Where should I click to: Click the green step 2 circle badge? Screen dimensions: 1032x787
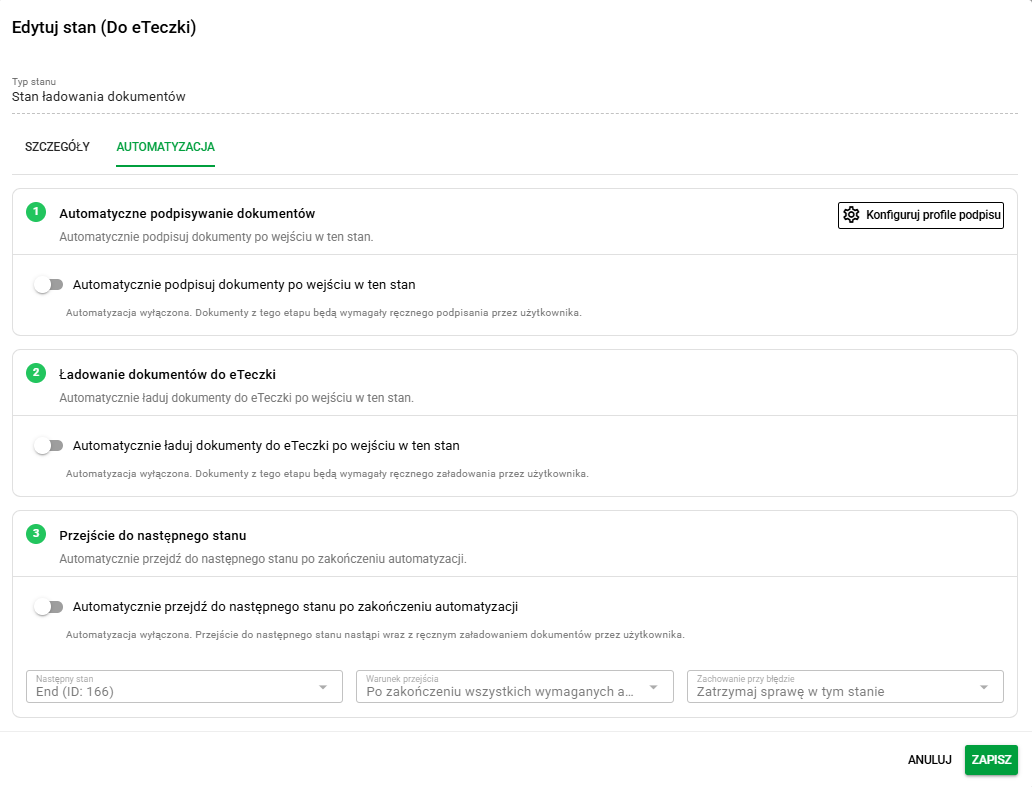click(x=36, y=372)
